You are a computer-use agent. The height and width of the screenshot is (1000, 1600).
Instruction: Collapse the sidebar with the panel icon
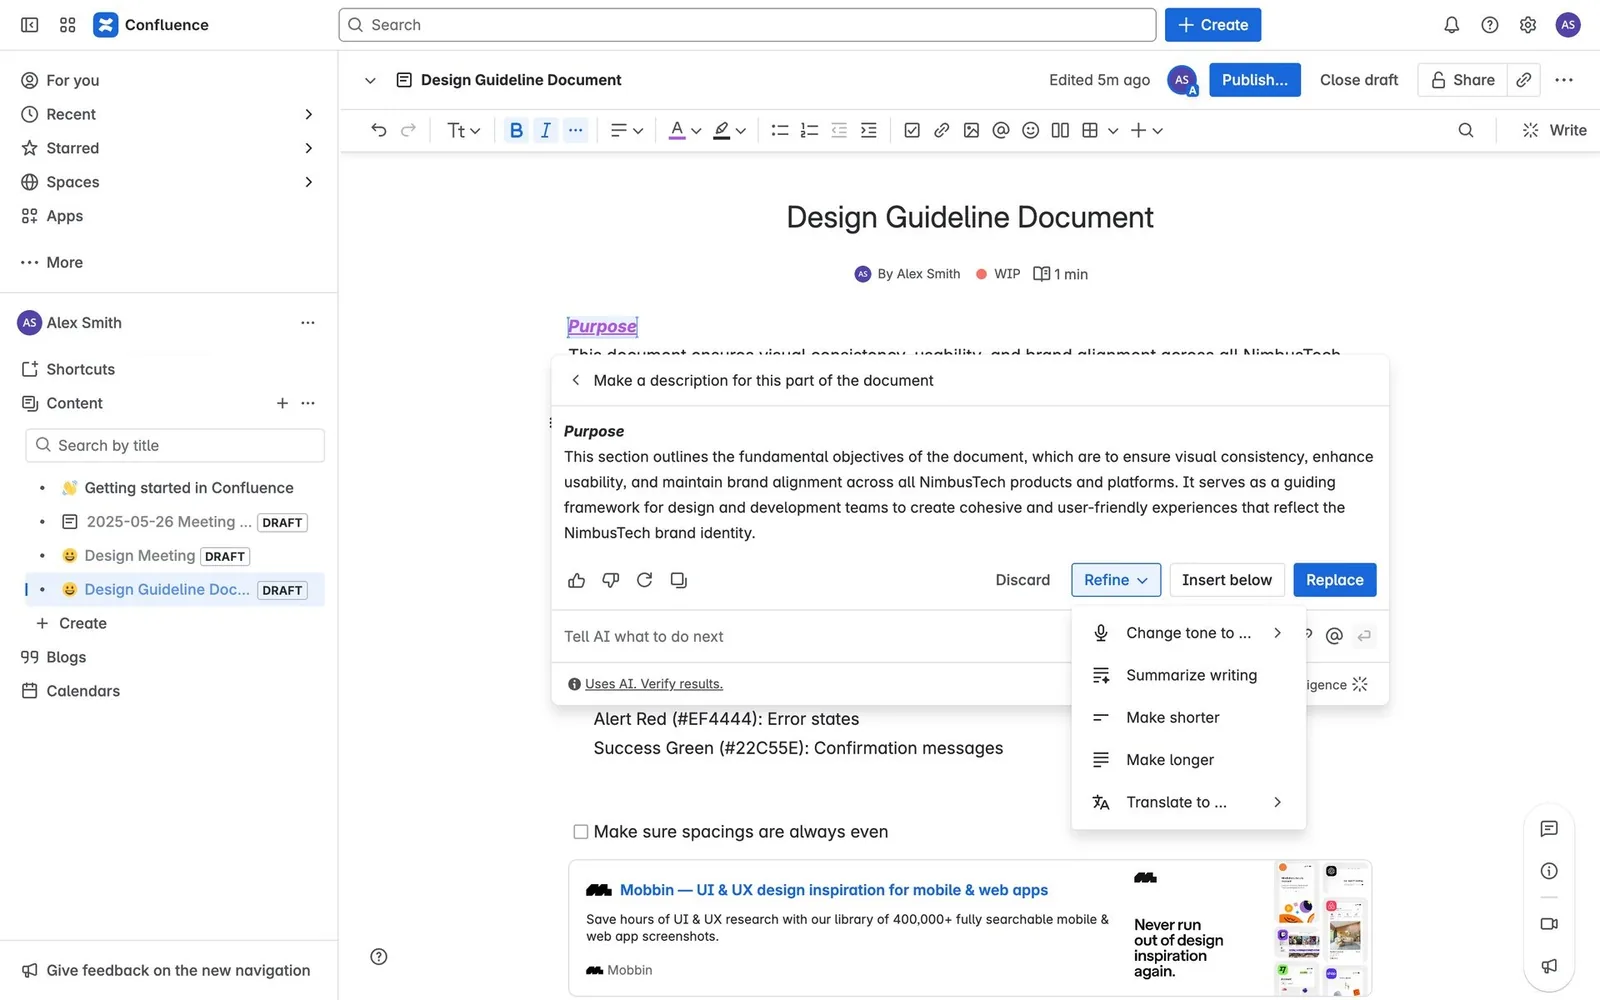pyautogui.click(x=30, y=25)
